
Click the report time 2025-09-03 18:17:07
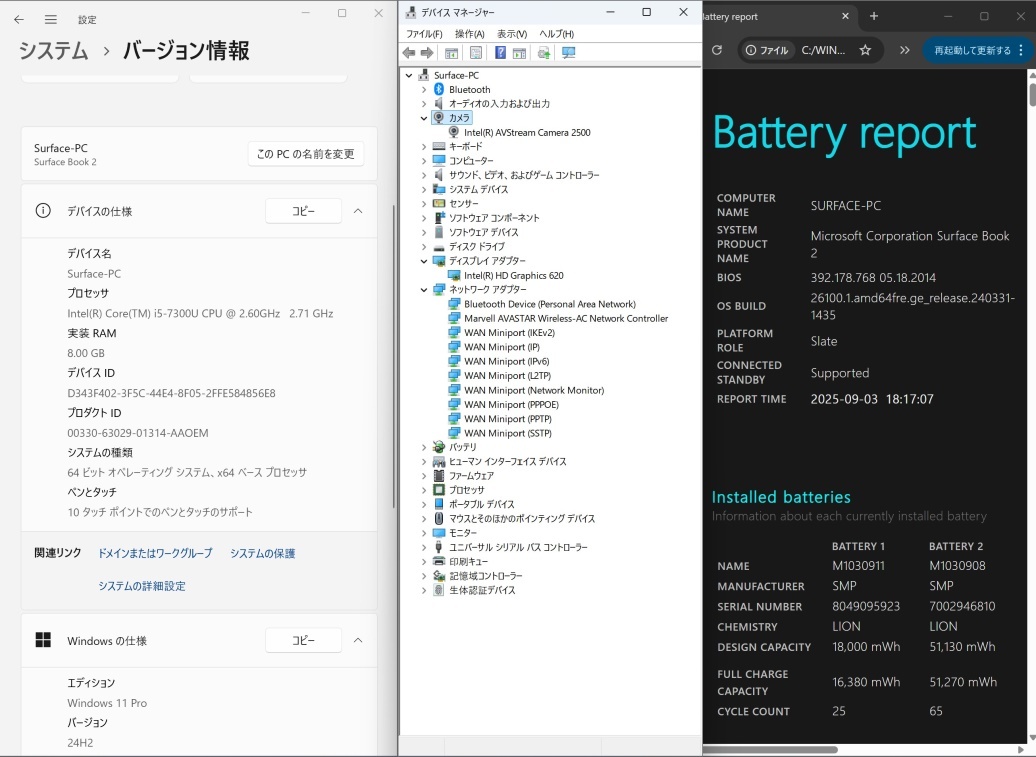872,399
